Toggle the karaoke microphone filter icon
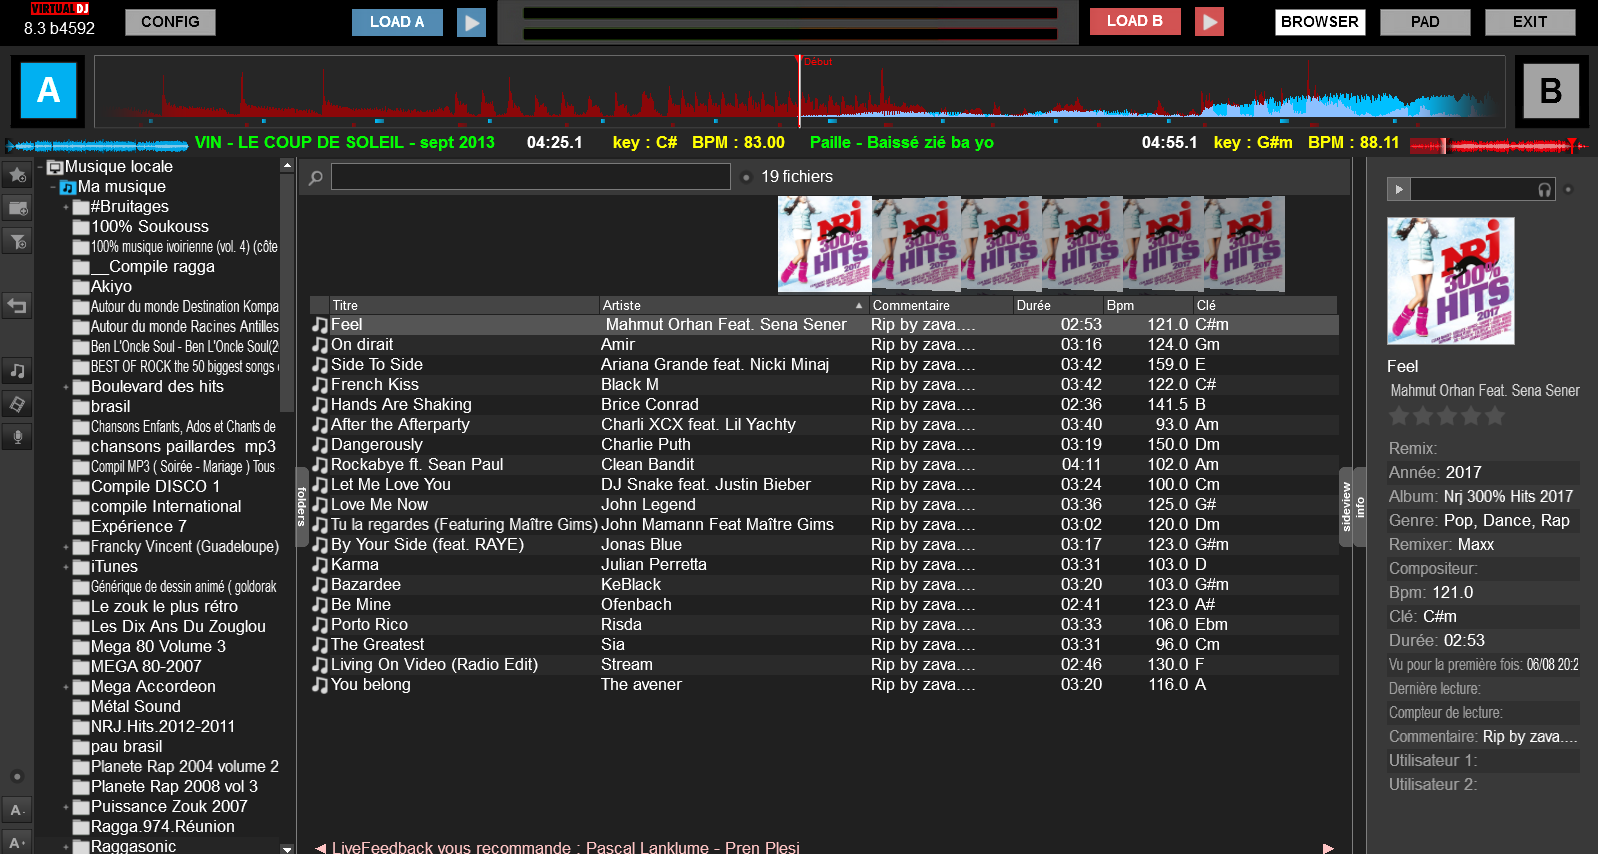1598x854 pixels. pyautogui.click(x=17, y=437)
